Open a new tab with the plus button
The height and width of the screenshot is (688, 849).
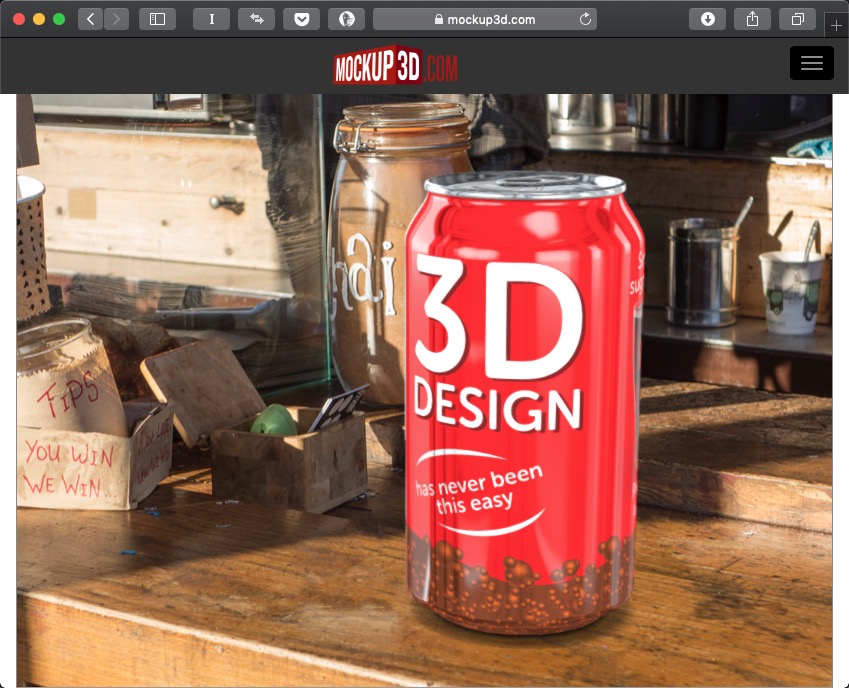coord(837,25)
